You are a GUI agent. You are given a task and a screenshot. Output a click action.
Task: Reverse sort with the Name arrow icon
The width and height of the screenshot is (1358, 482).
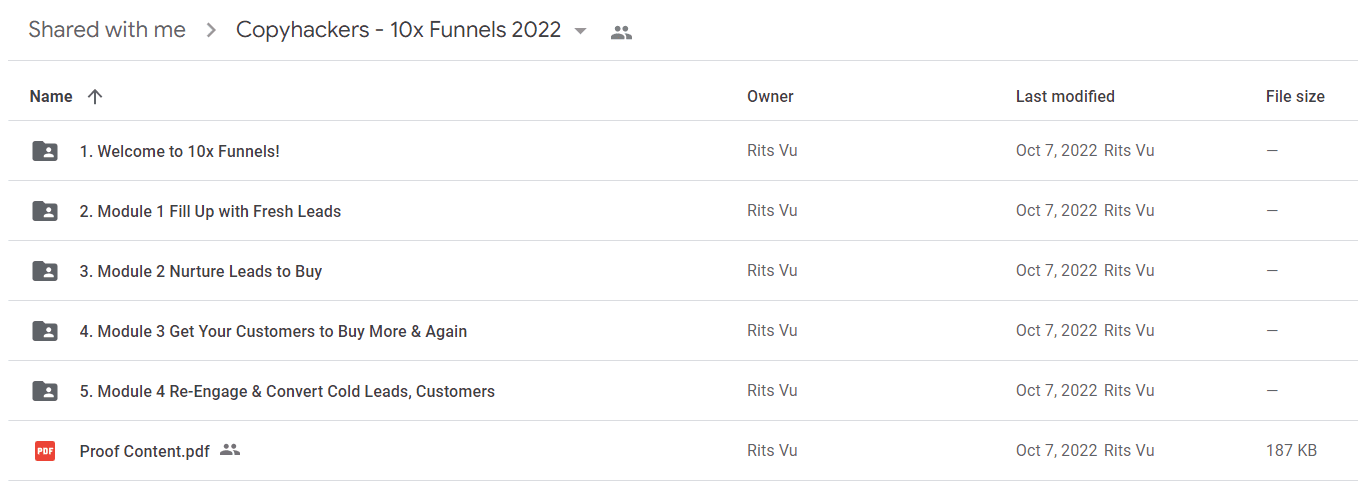click(95, 97)
